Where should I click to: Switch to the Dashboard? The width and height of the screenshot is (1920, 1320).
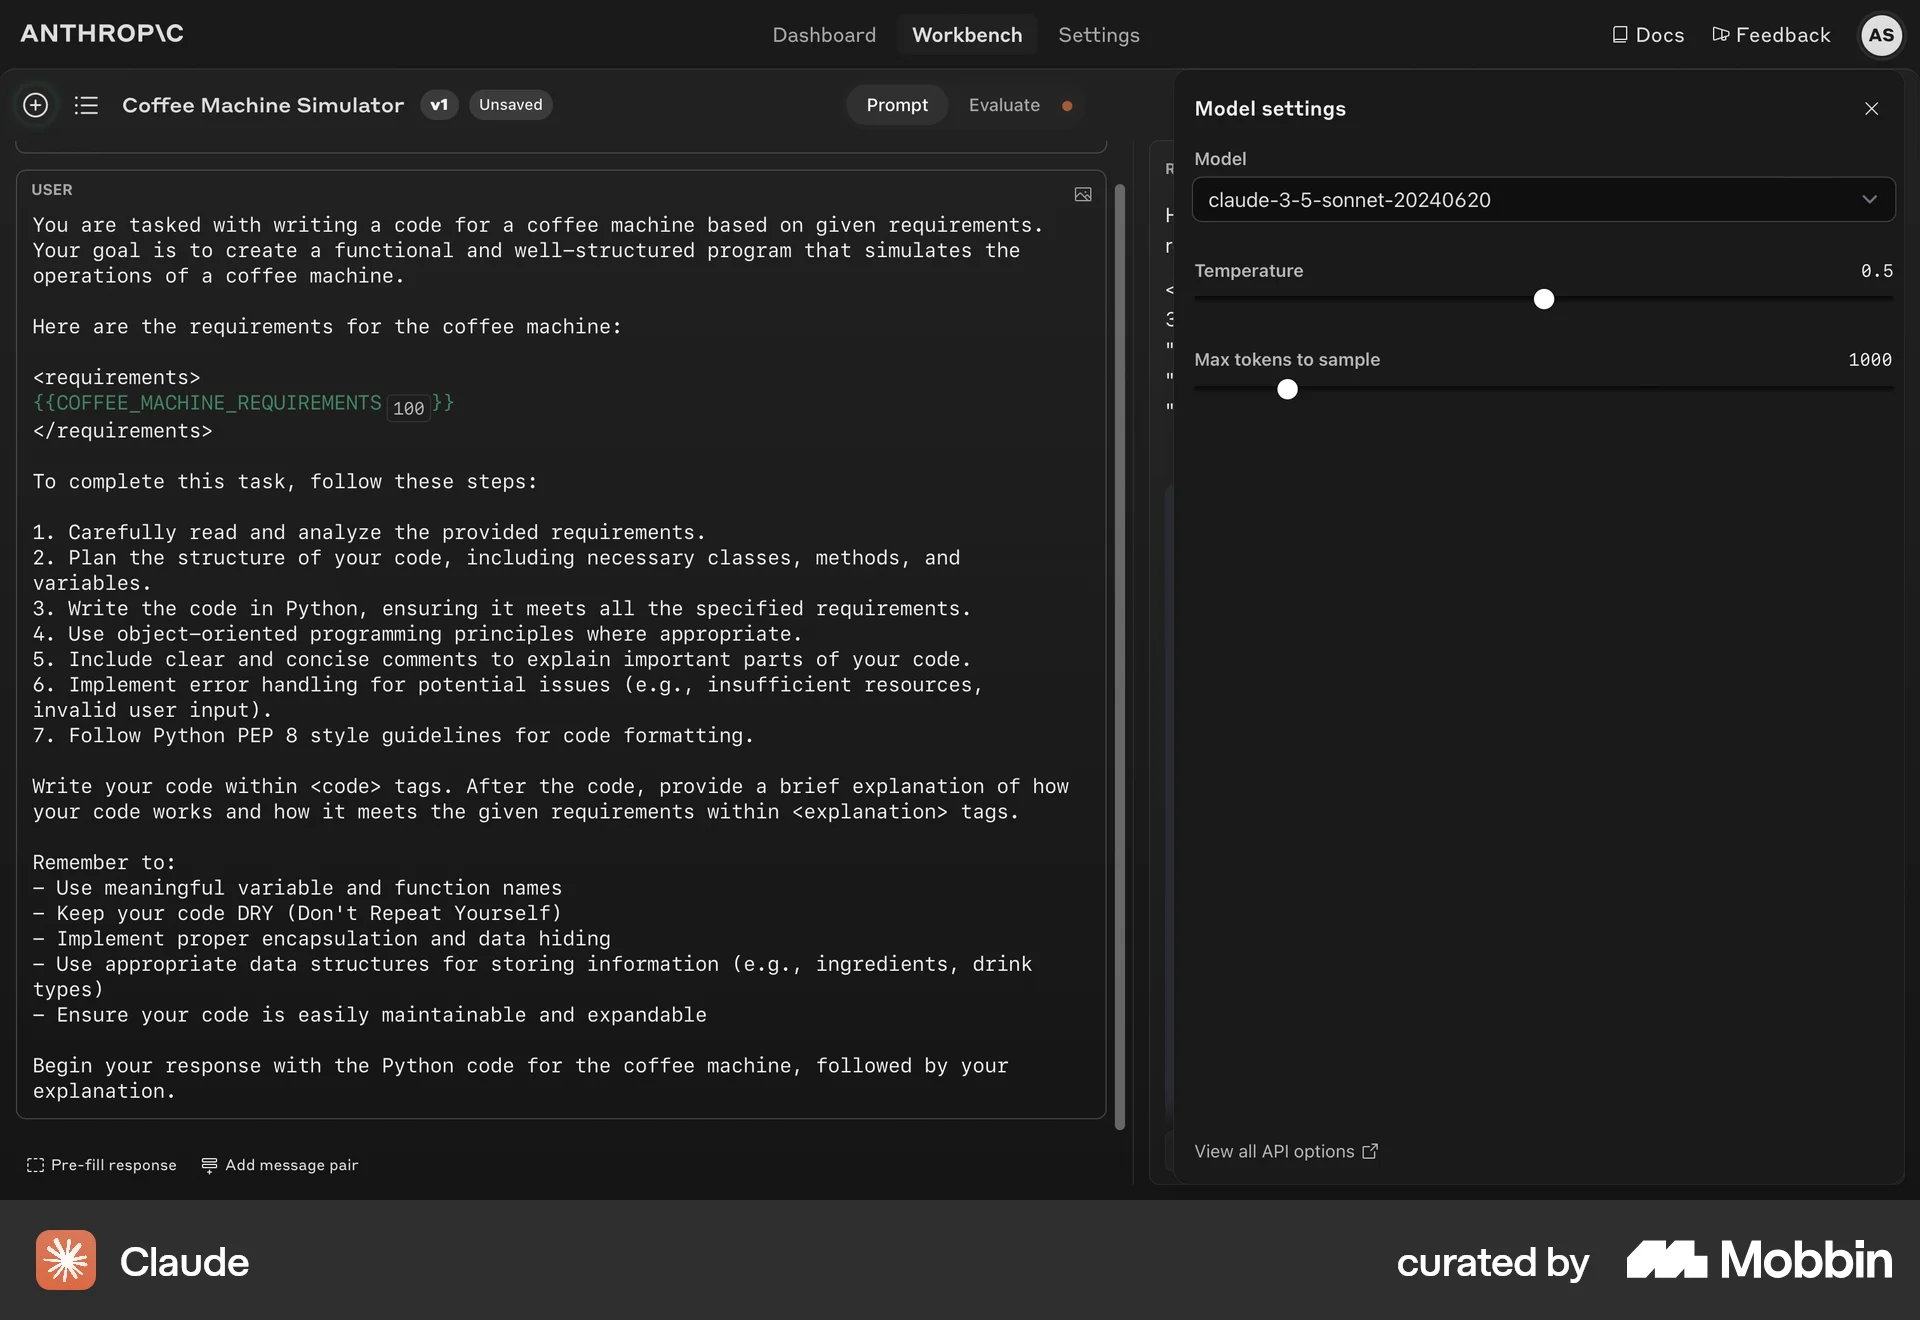click(x=823, y=34)
